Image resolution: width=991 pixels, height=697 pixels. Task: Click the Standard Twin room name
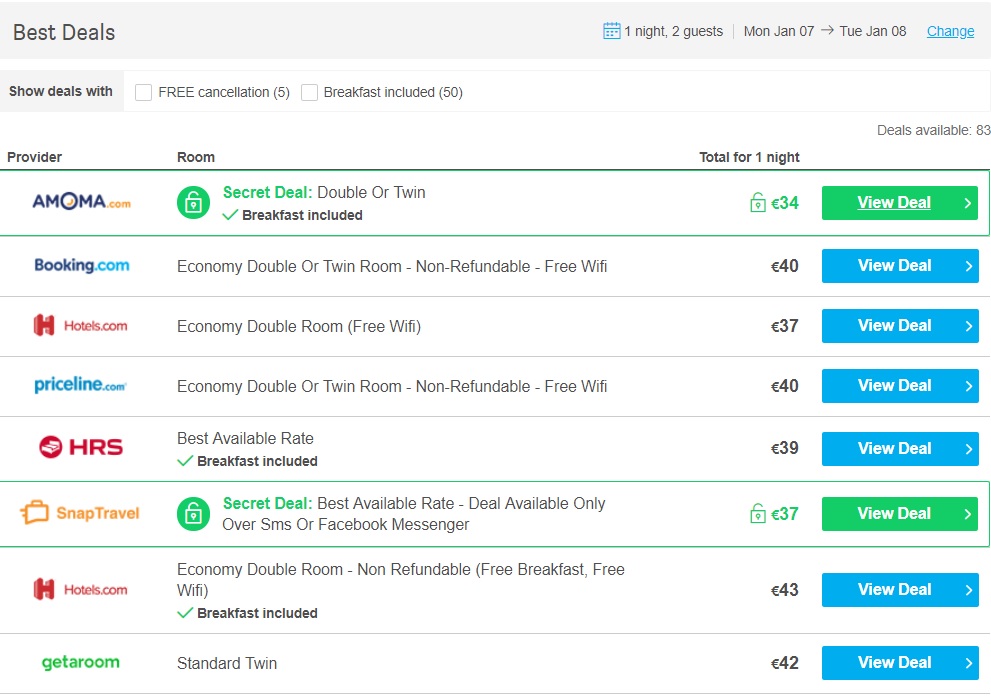click(x=227, y=663)
